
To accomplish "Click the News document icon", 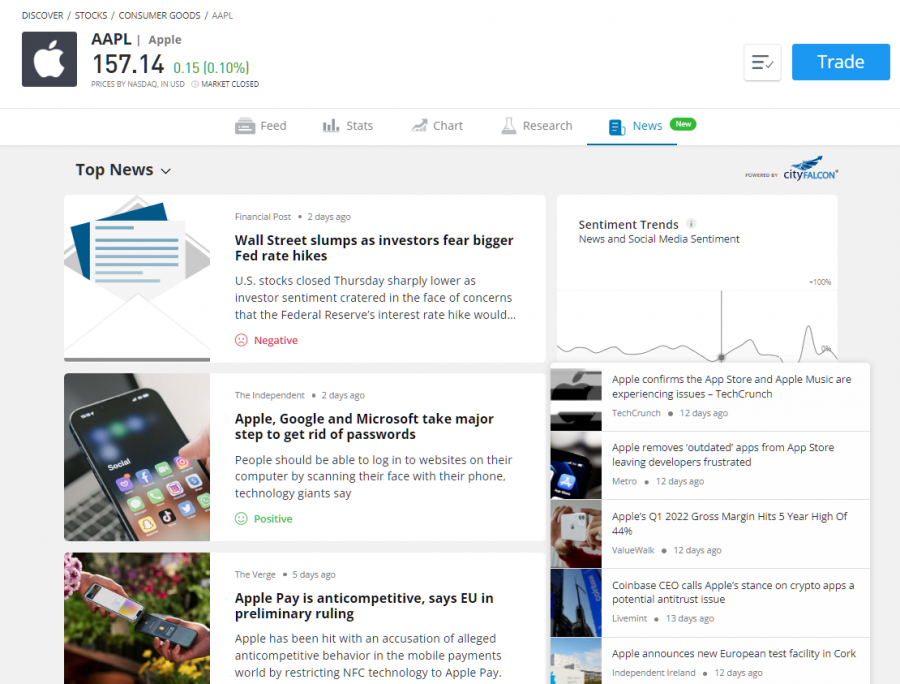I will [617, 127].
